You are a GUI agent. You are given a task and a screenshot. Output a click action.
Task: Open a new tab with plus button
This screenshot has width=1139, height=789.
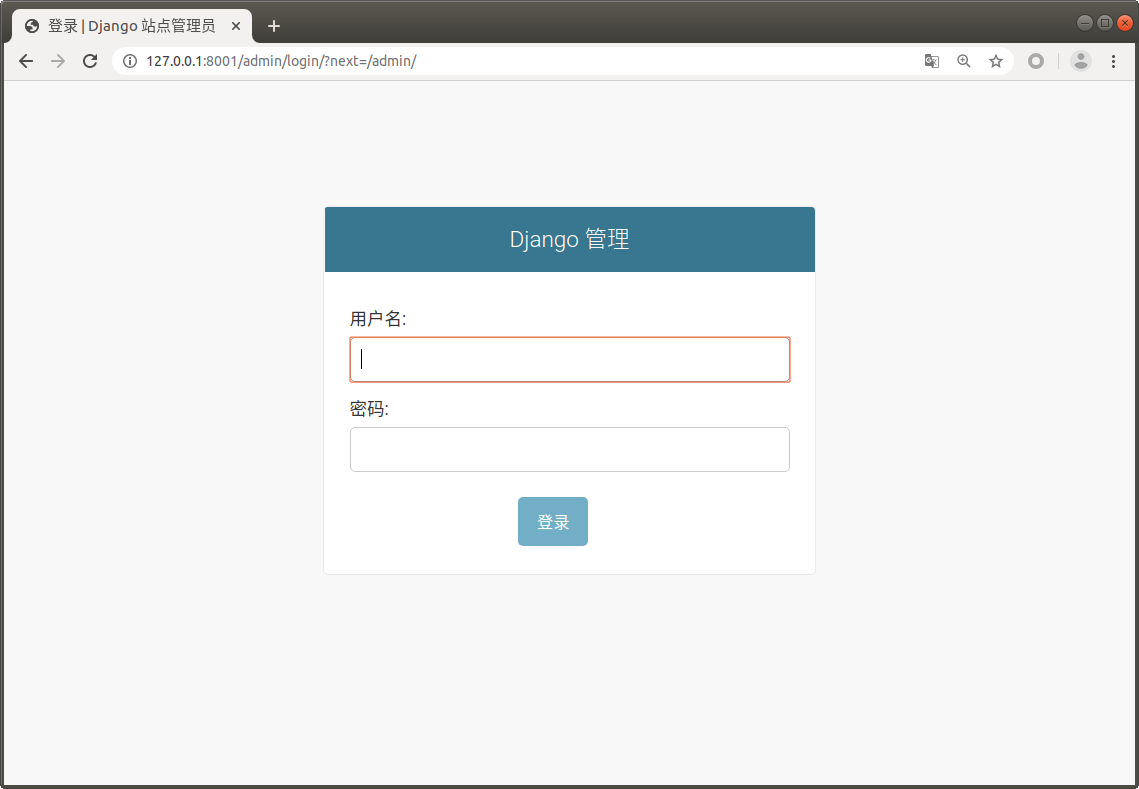[x=274, y=26]
